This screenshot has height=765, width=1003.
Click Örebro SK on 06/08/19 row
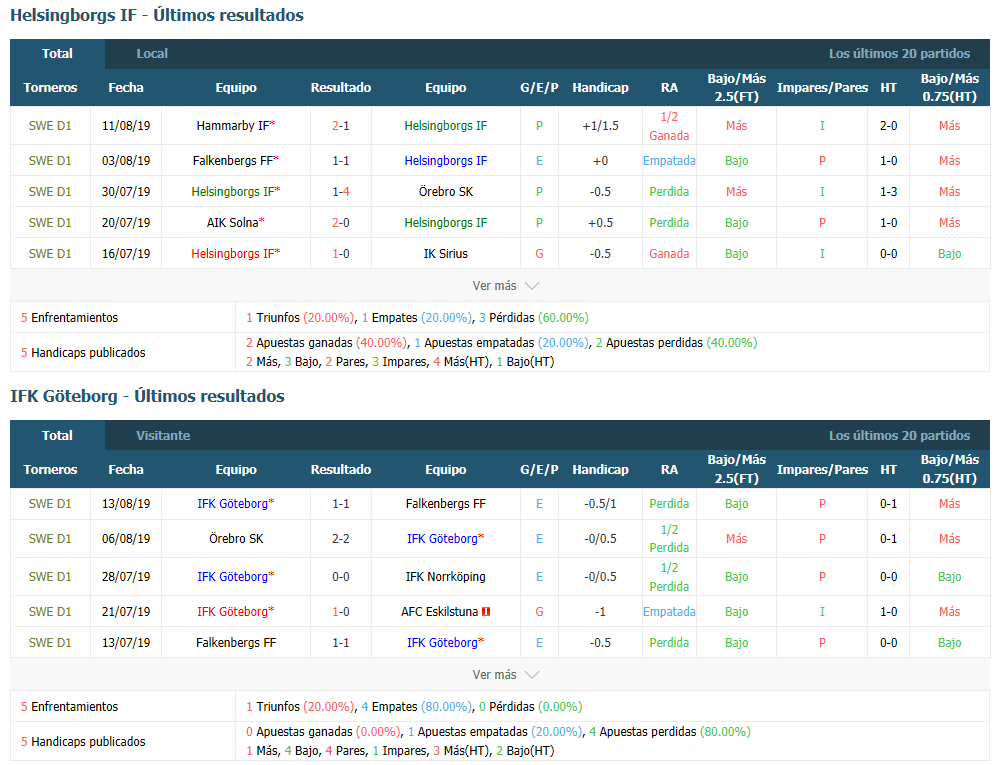[x=236, y=539]
